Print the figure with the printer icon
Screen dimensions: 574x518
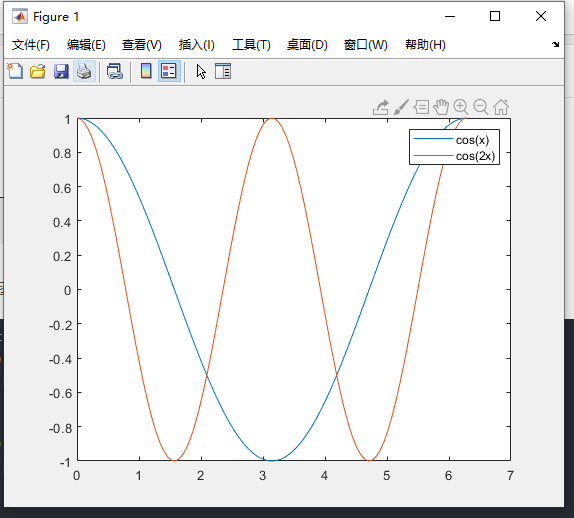(x=84, y=71)
